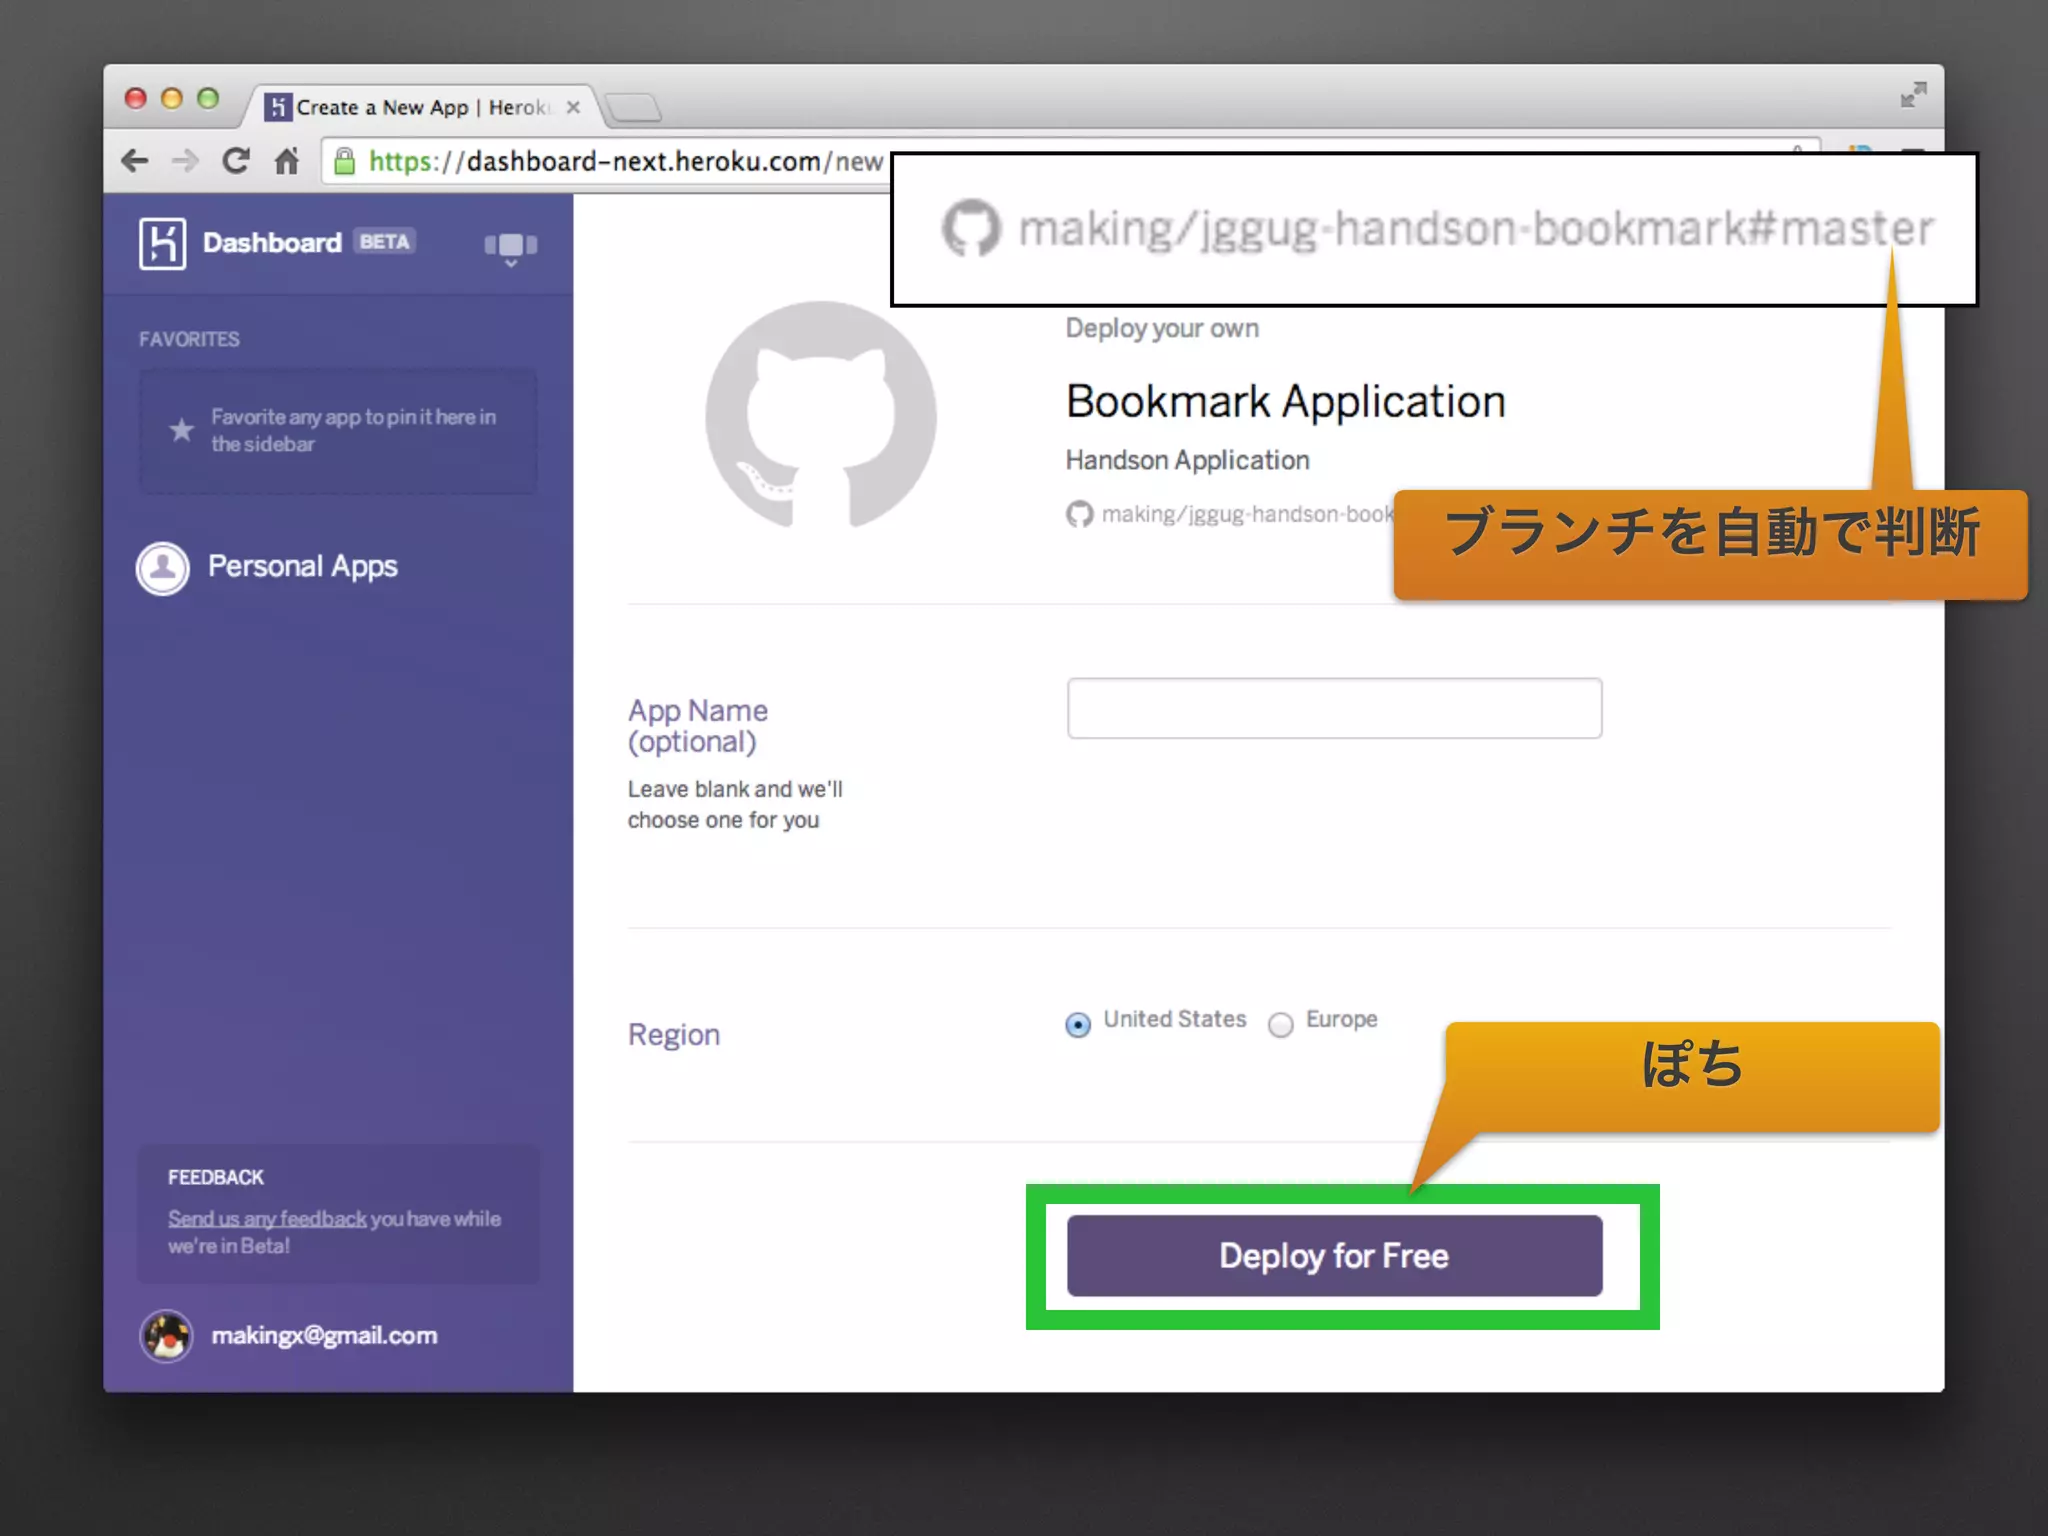Open a new browser tab
This screenshot has width=2048, height=1536.
[633, 107]
